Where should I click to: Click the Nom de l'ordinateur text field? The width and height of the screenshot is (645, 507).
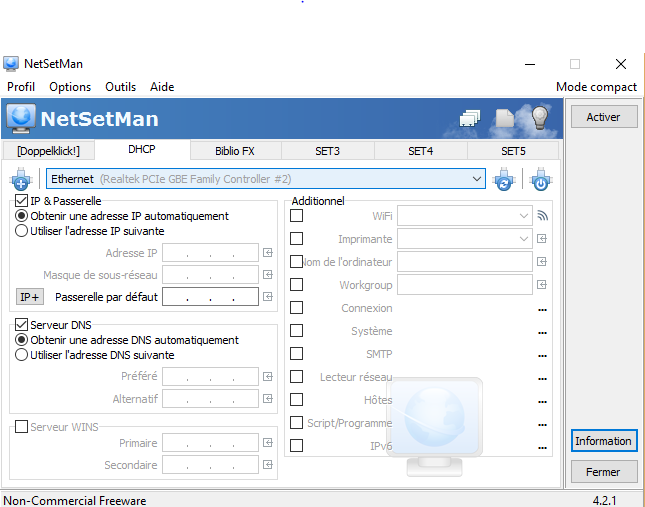465,262
